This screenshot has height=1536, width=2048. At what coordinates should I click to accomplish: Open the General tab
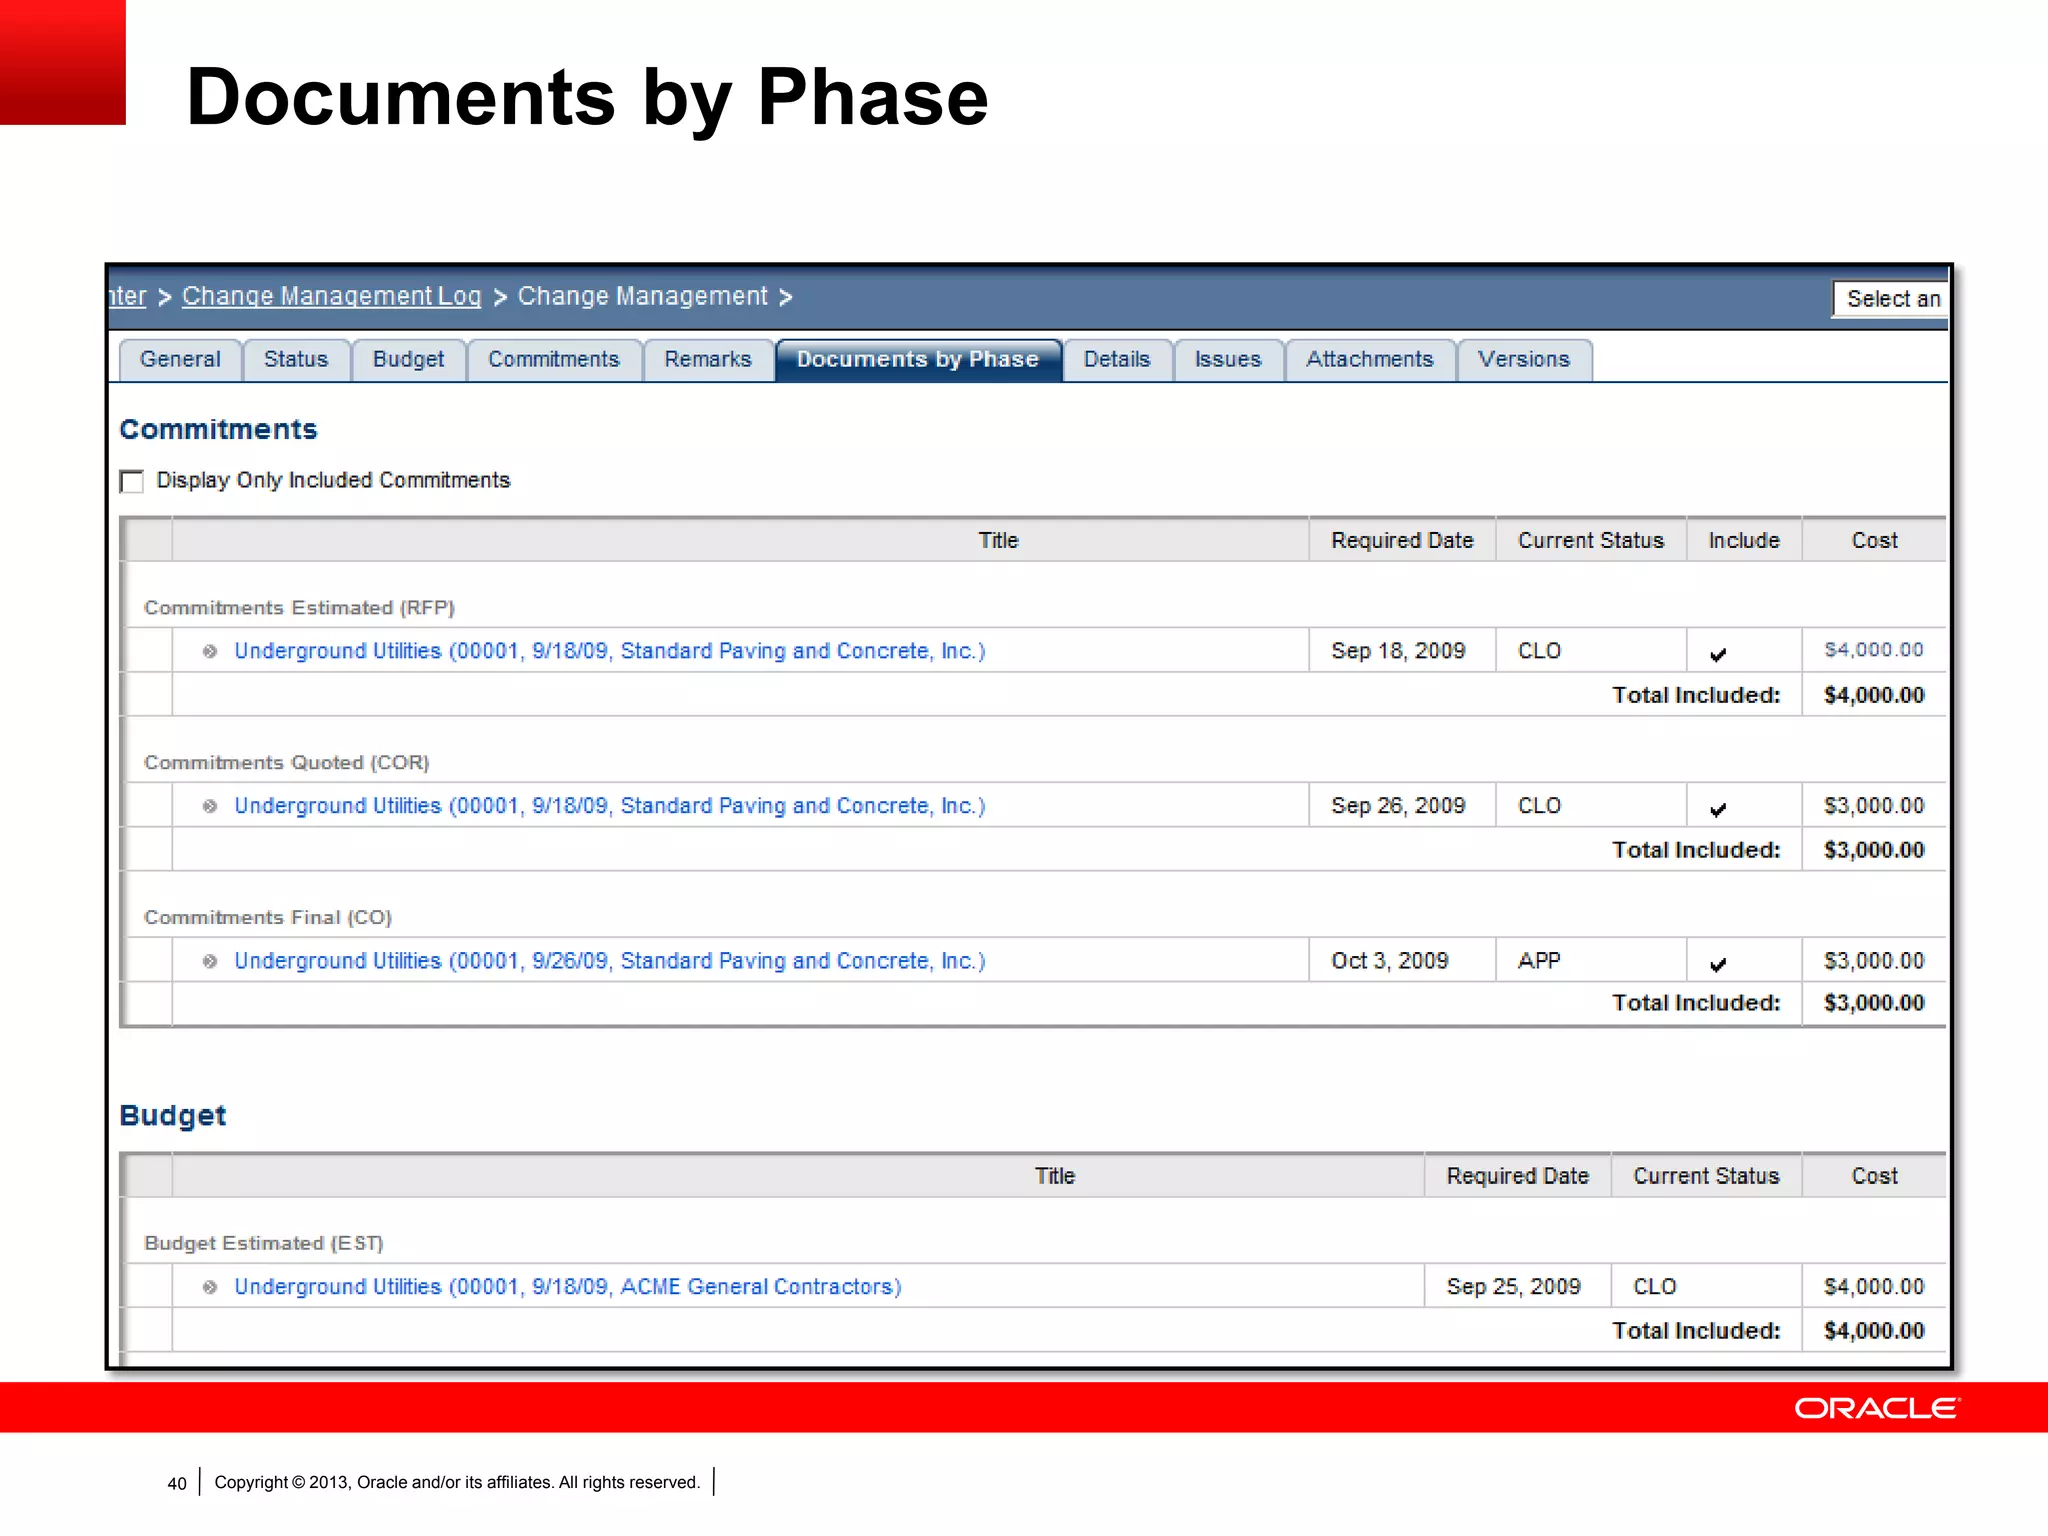coord(180,360)
